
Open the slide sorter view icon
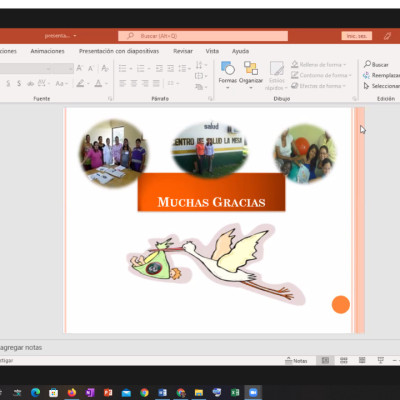pos(344,360)
